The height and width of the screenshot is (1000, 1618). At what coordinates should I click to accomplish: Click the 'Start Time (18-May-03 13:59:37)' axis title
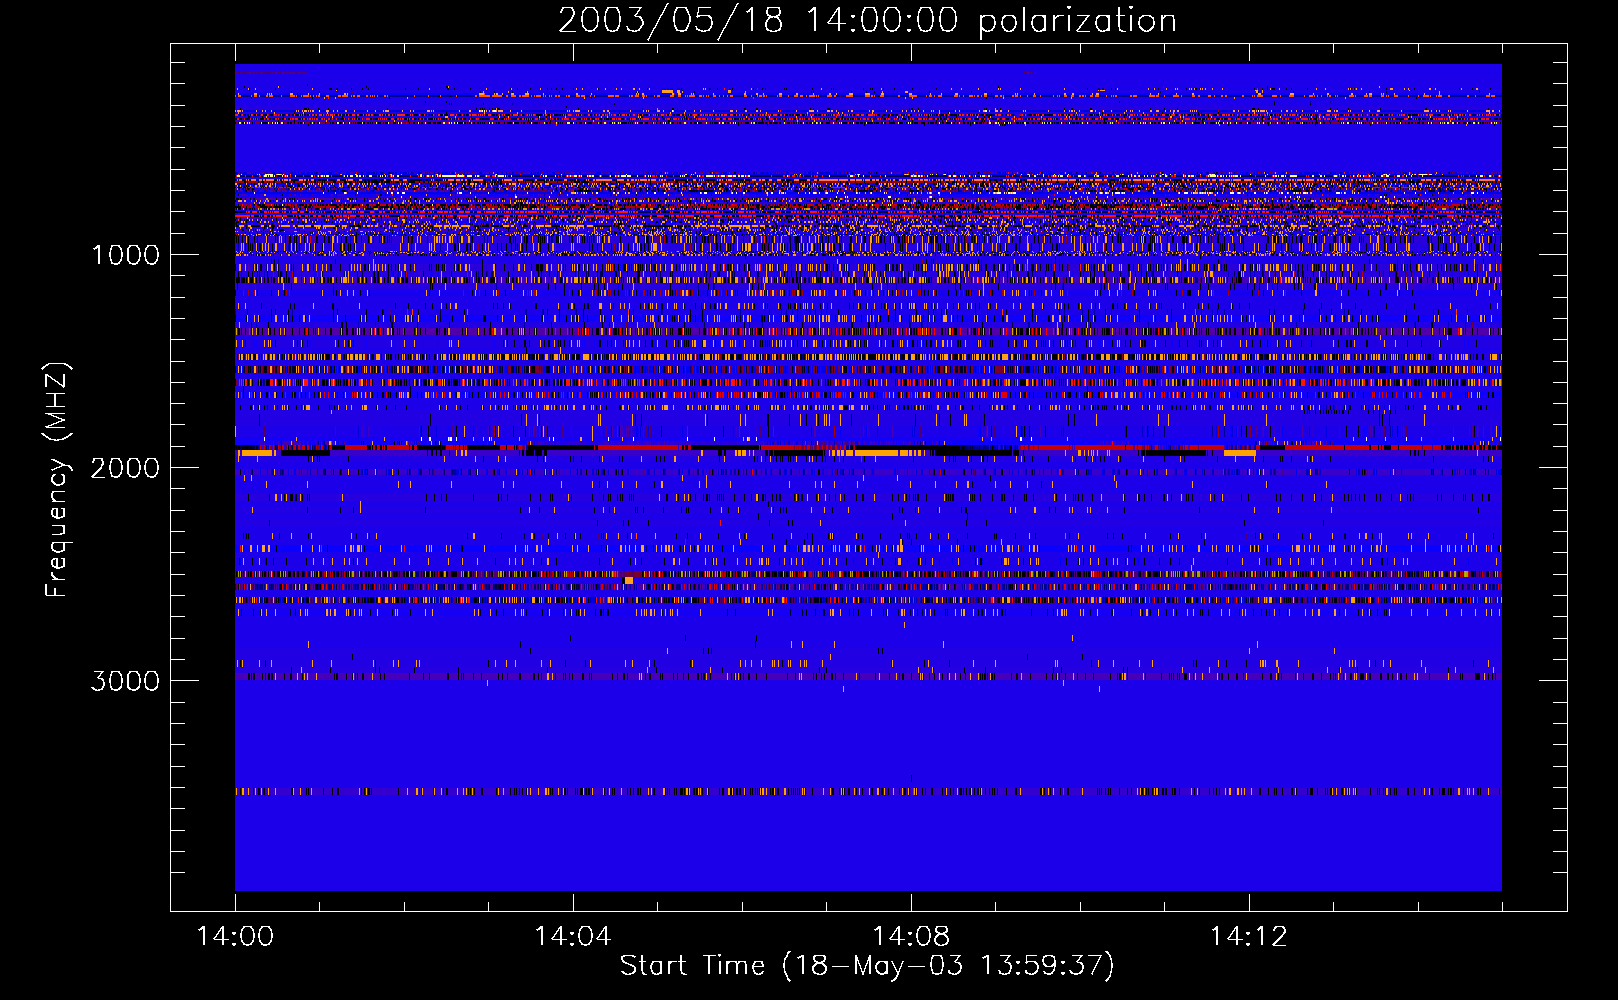click(x=867, y=966)
